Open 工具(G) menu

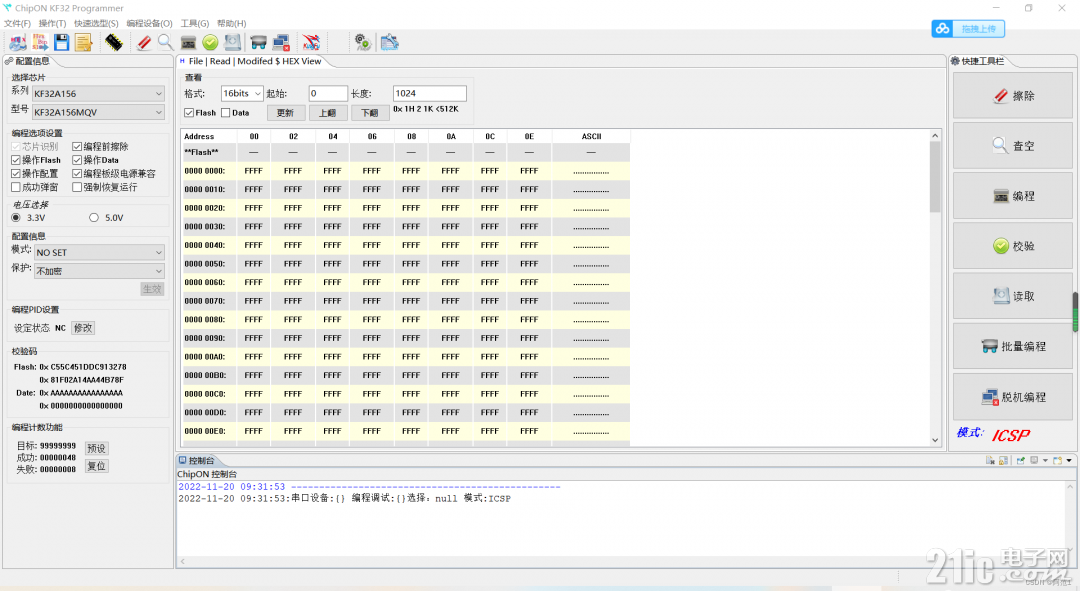click(x=194, y=23)
